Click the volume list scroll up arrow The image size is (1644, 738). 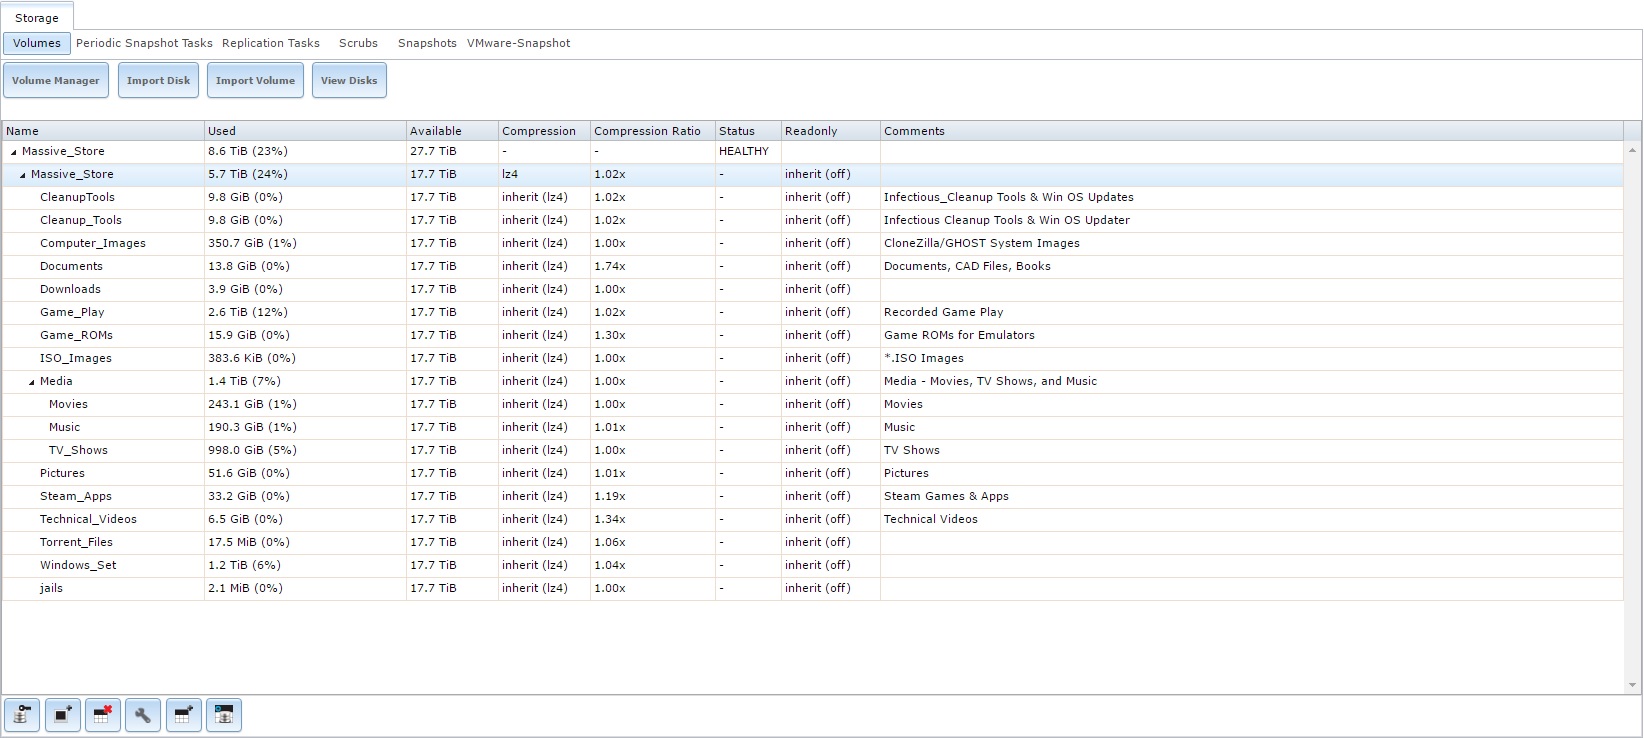tap(1633, 150)
